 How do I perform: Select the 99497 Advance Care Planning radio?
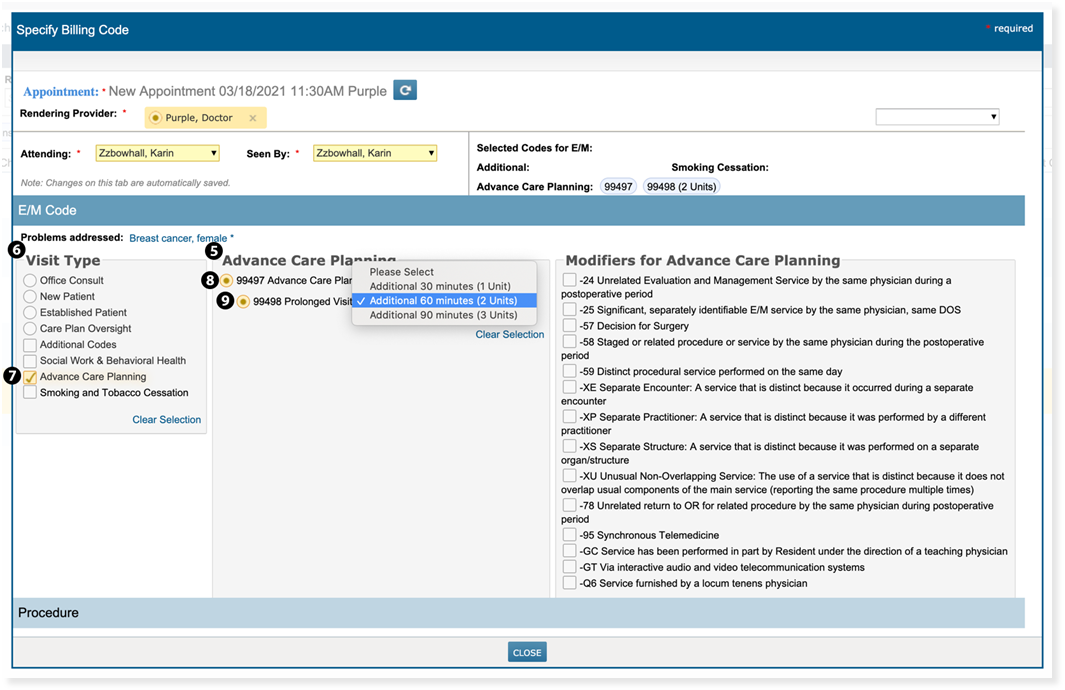[227, 281]
